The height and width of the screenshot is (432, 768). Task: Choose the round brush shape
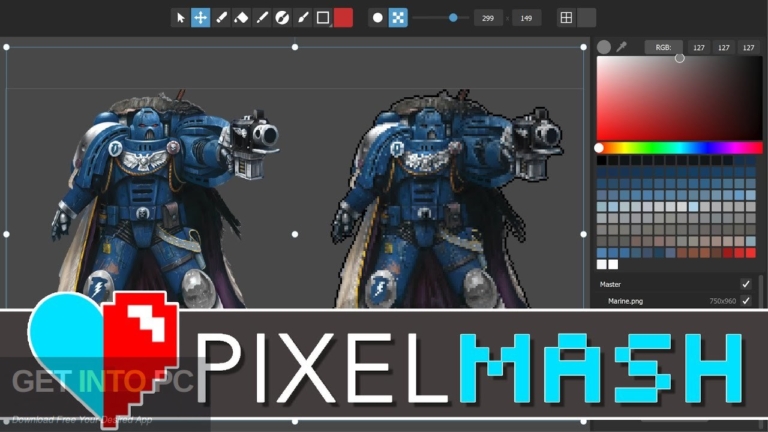coord(378,18)
